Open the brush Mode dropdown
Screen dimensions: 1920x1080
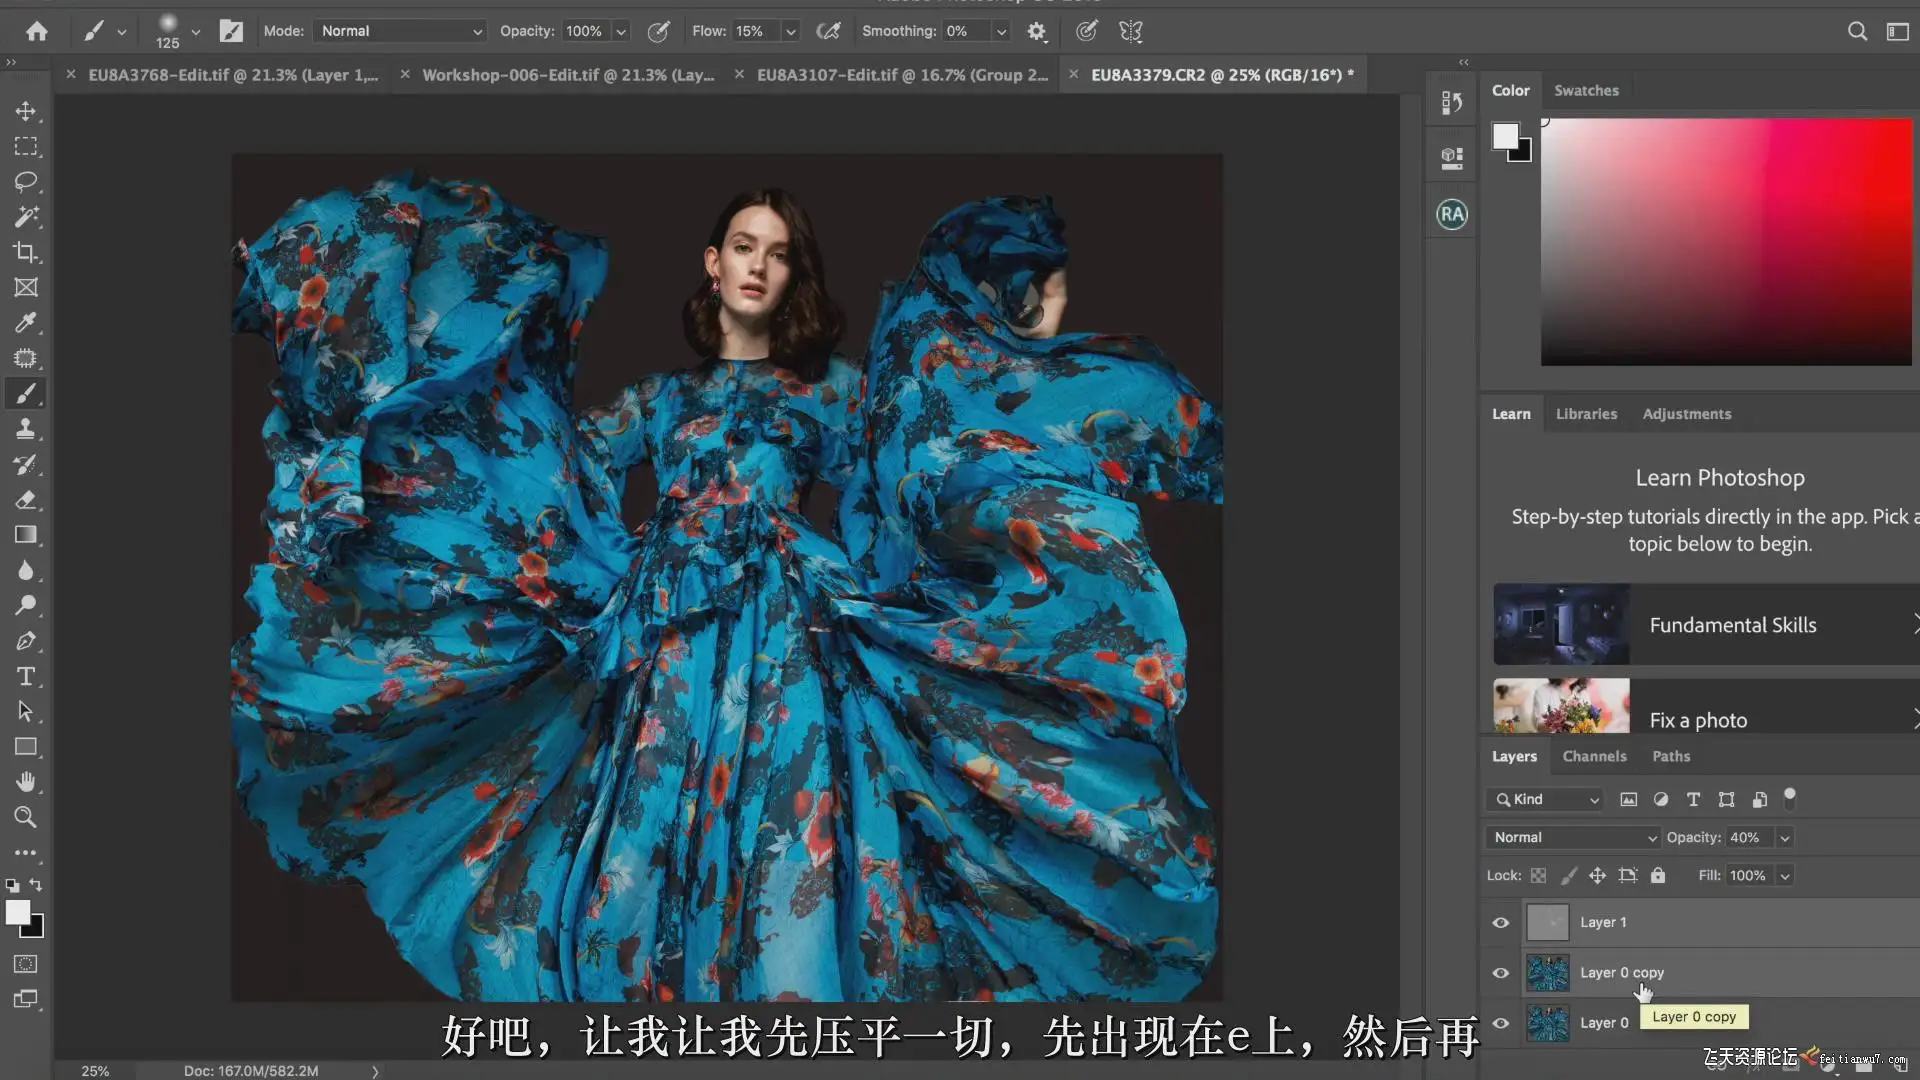pyautogui.click(x=400, y=31)
